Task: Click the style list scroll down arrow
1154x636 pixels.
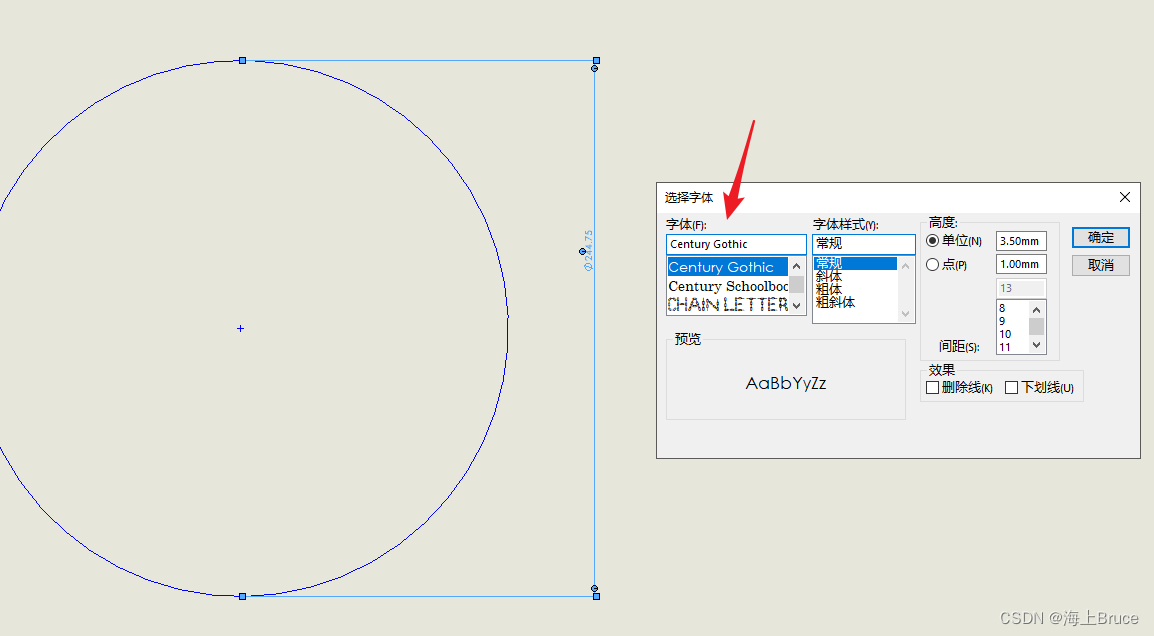Action: [905, 314]
